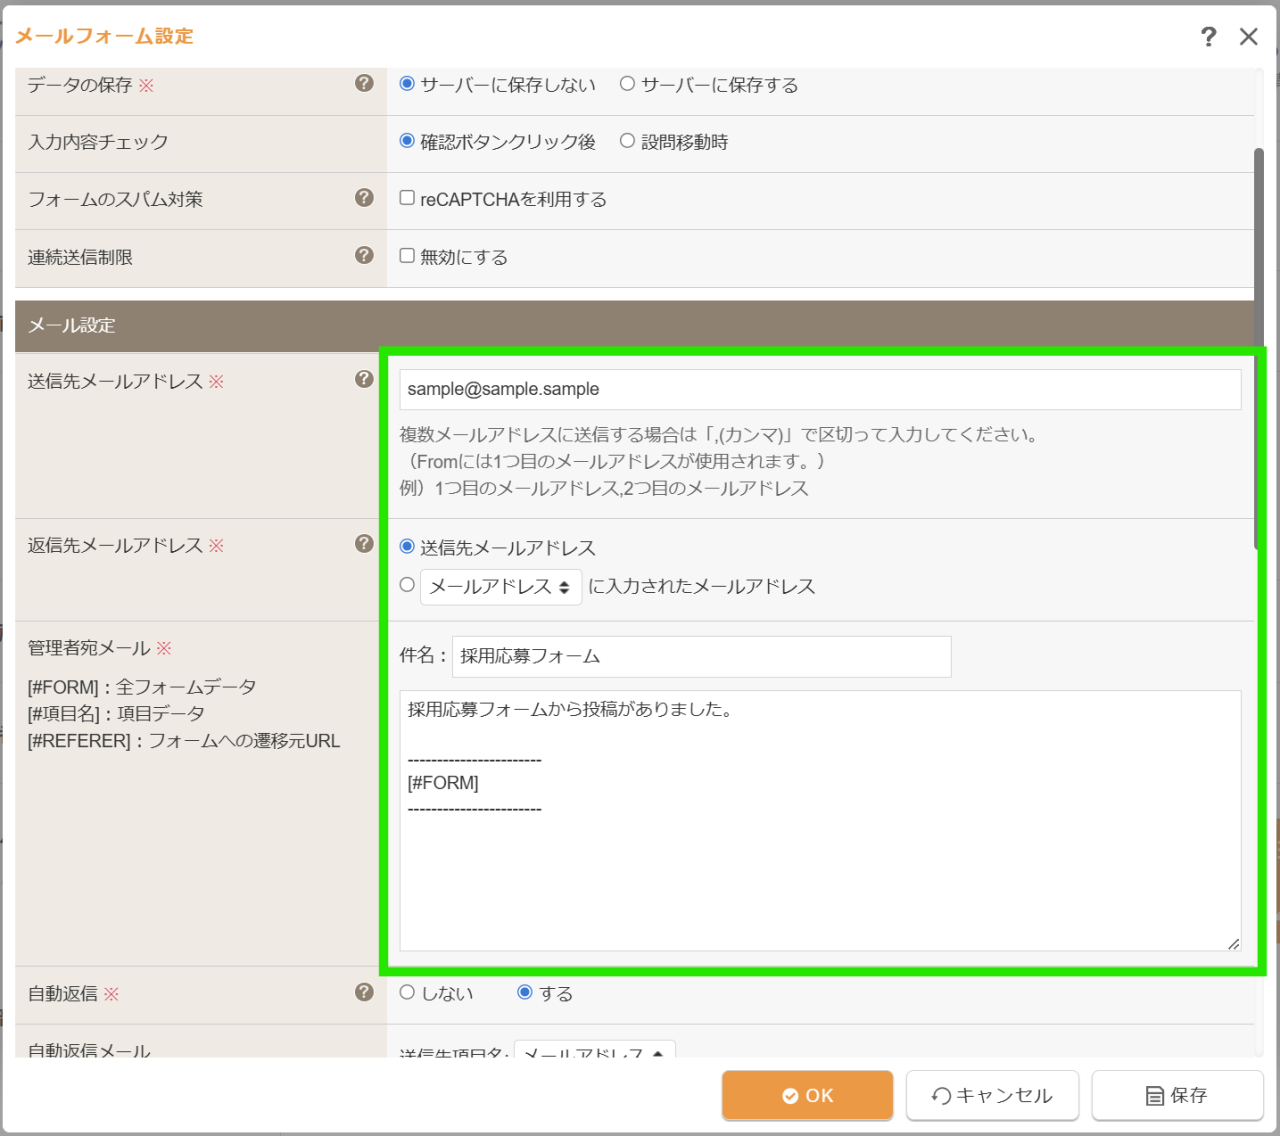The image size is (1280, 1136).
Task: Click the キャンセル button
Action: tap(992, 1096)
